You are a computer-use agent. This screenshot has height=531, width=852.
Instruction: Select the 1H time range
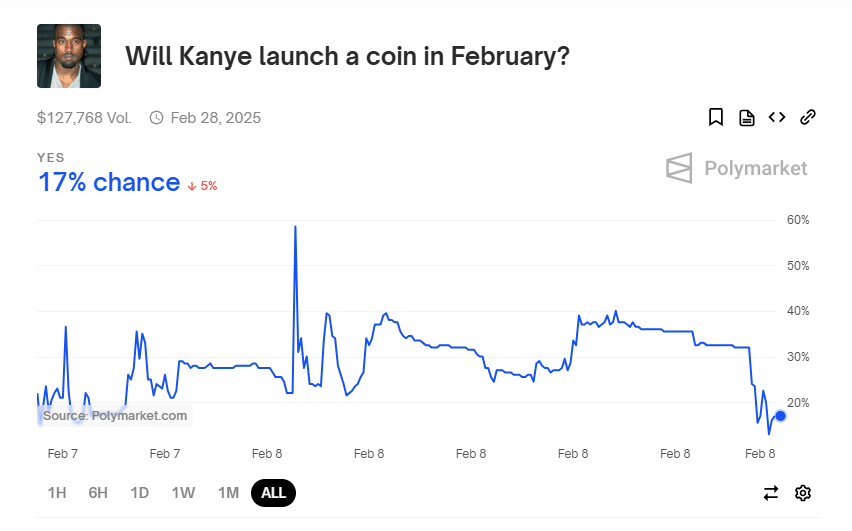57,493
